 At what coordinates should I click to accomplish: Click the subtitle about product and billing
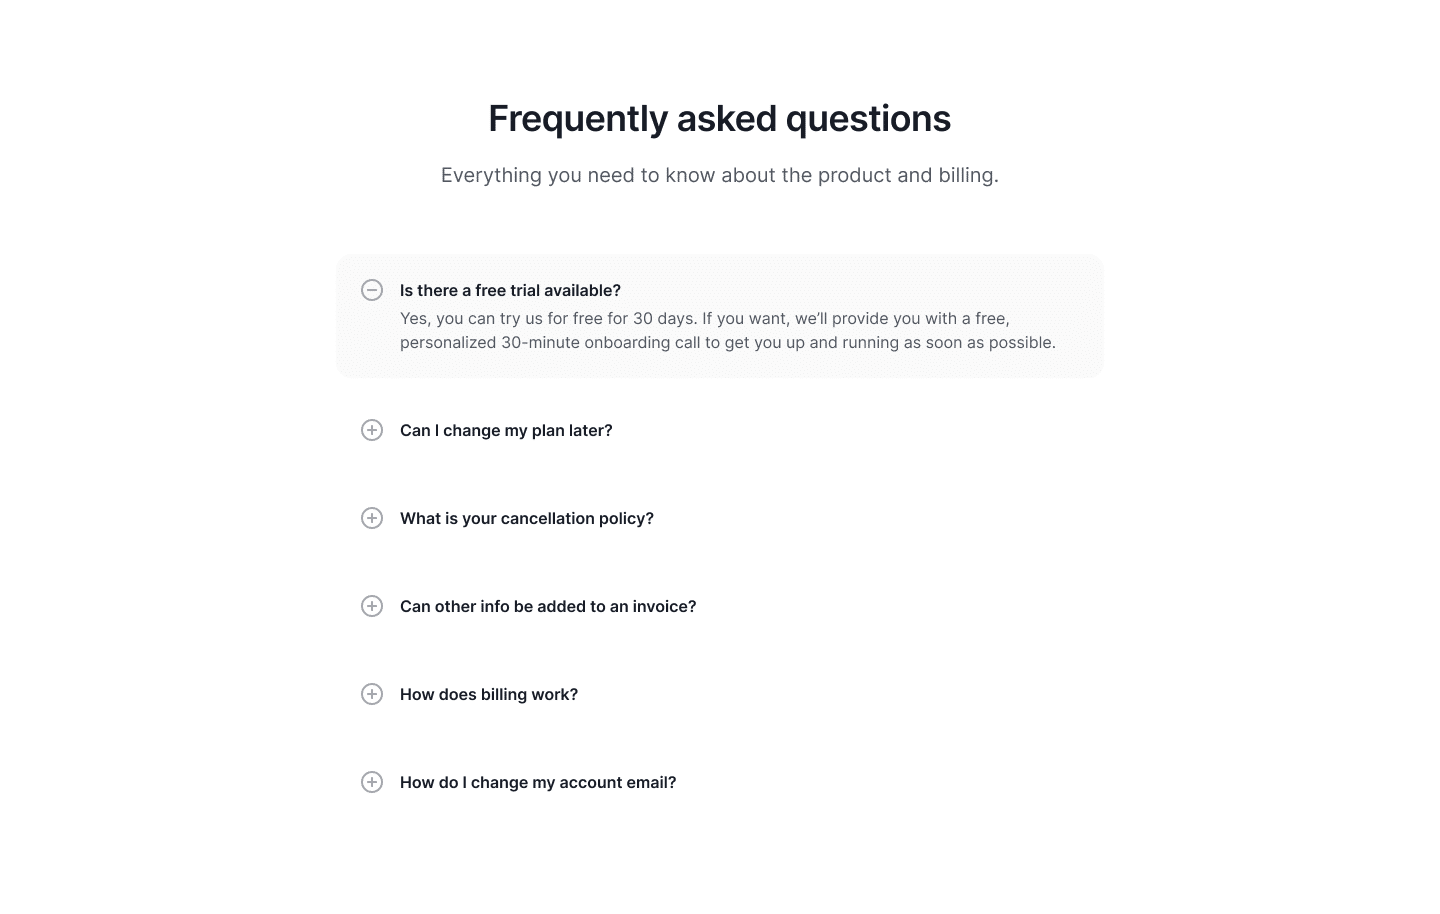[x=720, y=175]
